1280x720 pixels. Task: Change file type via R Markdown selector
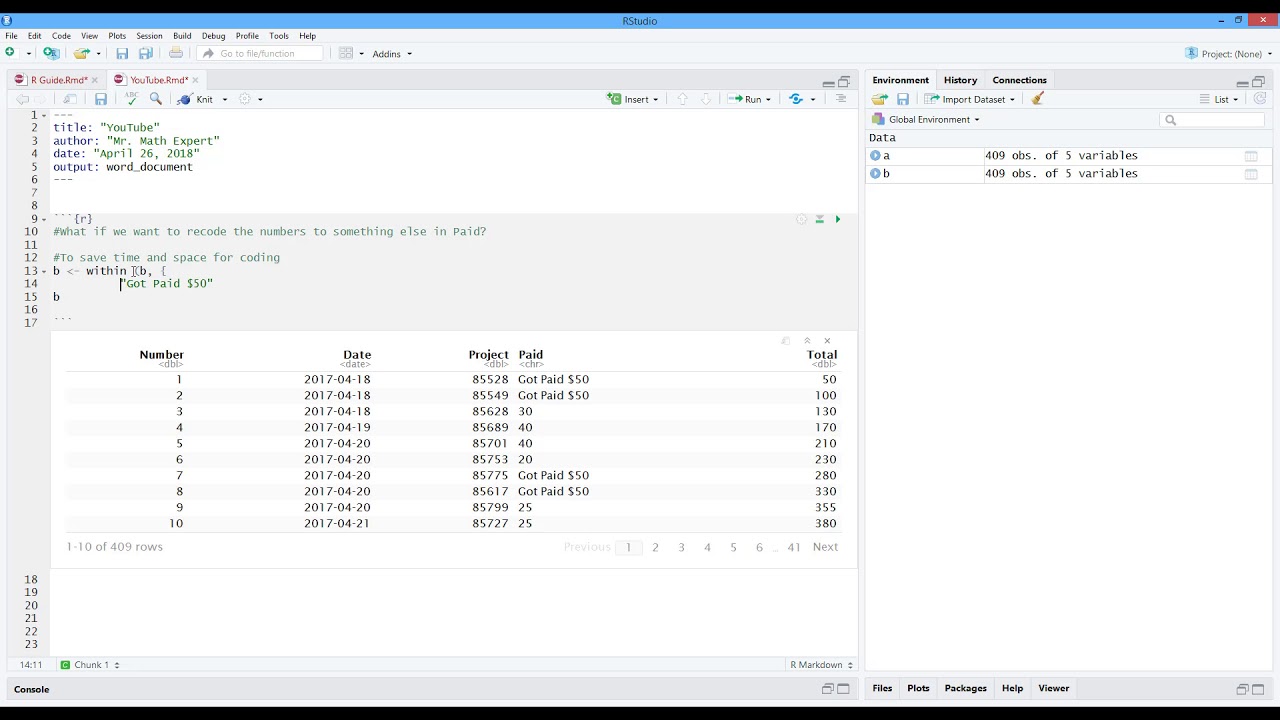click(x=822, y=665)
